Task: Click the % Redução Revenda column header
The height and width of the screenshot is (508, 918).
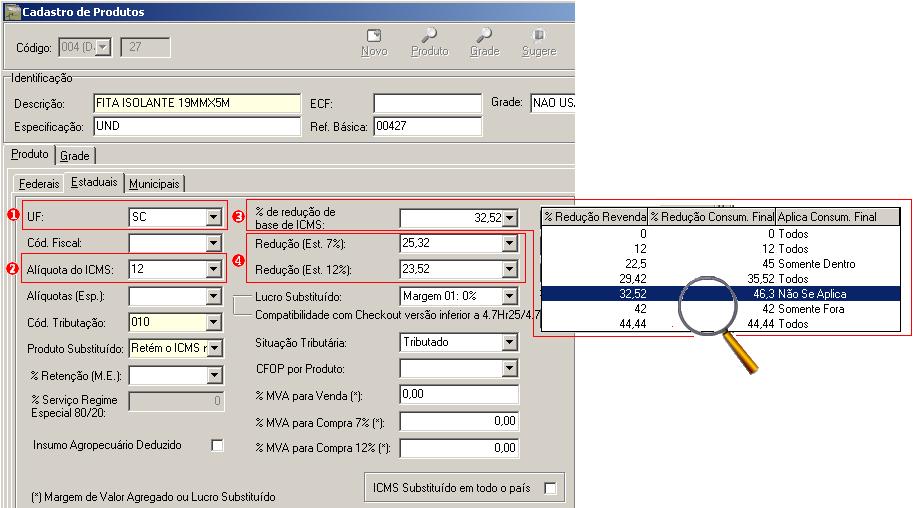Action: pyautogui.click(x=595, y=217)
